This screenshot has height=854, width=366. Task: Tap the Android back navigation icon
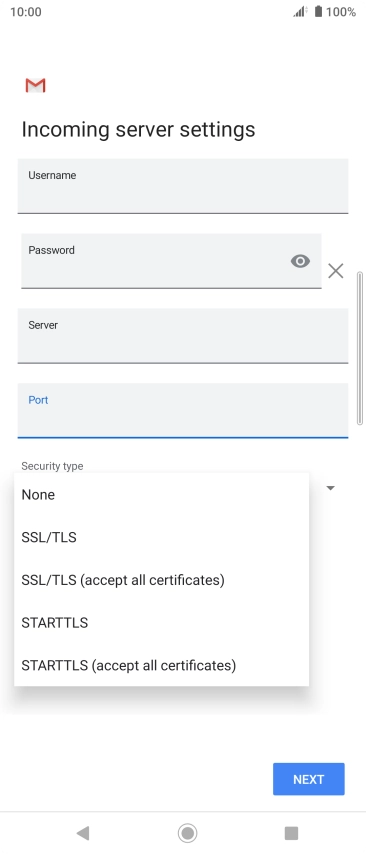(x=83, y=833)
